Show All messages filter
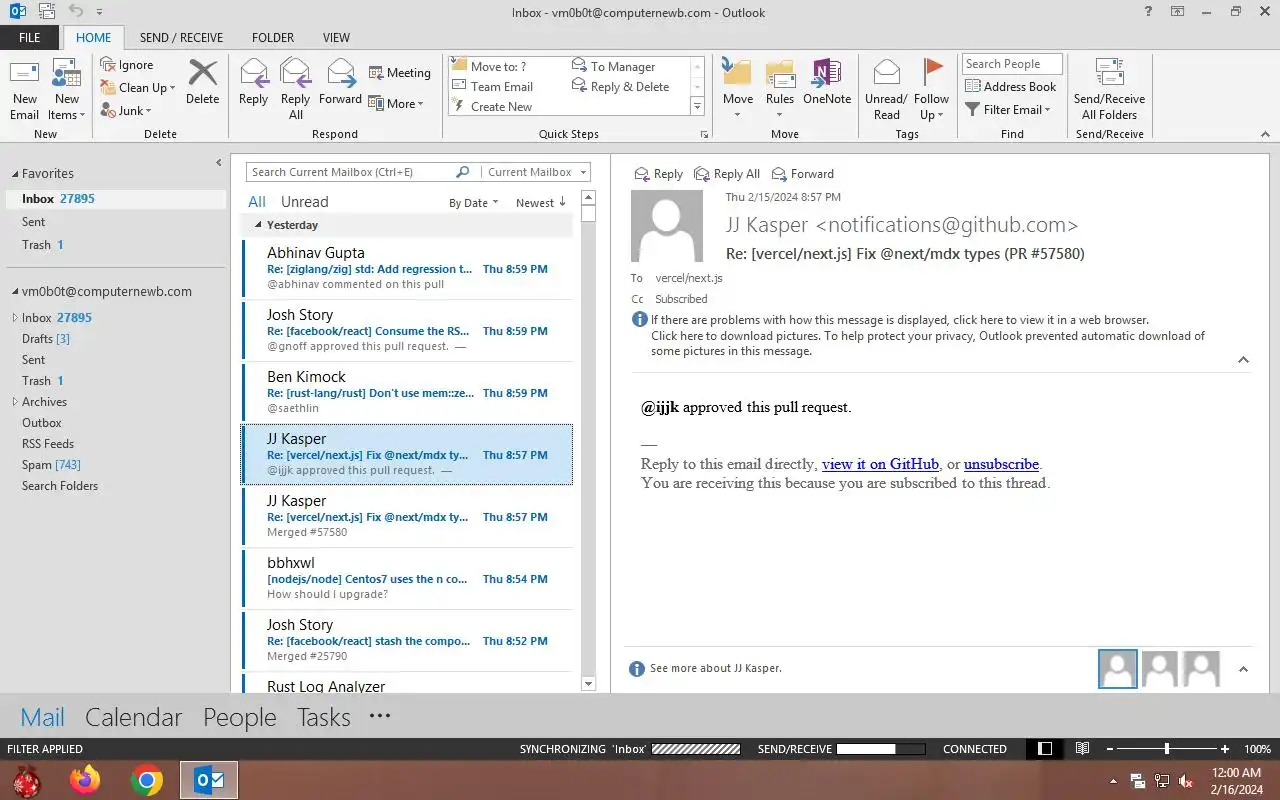This screenshot has width=1280, height=800. pos(257,202)
